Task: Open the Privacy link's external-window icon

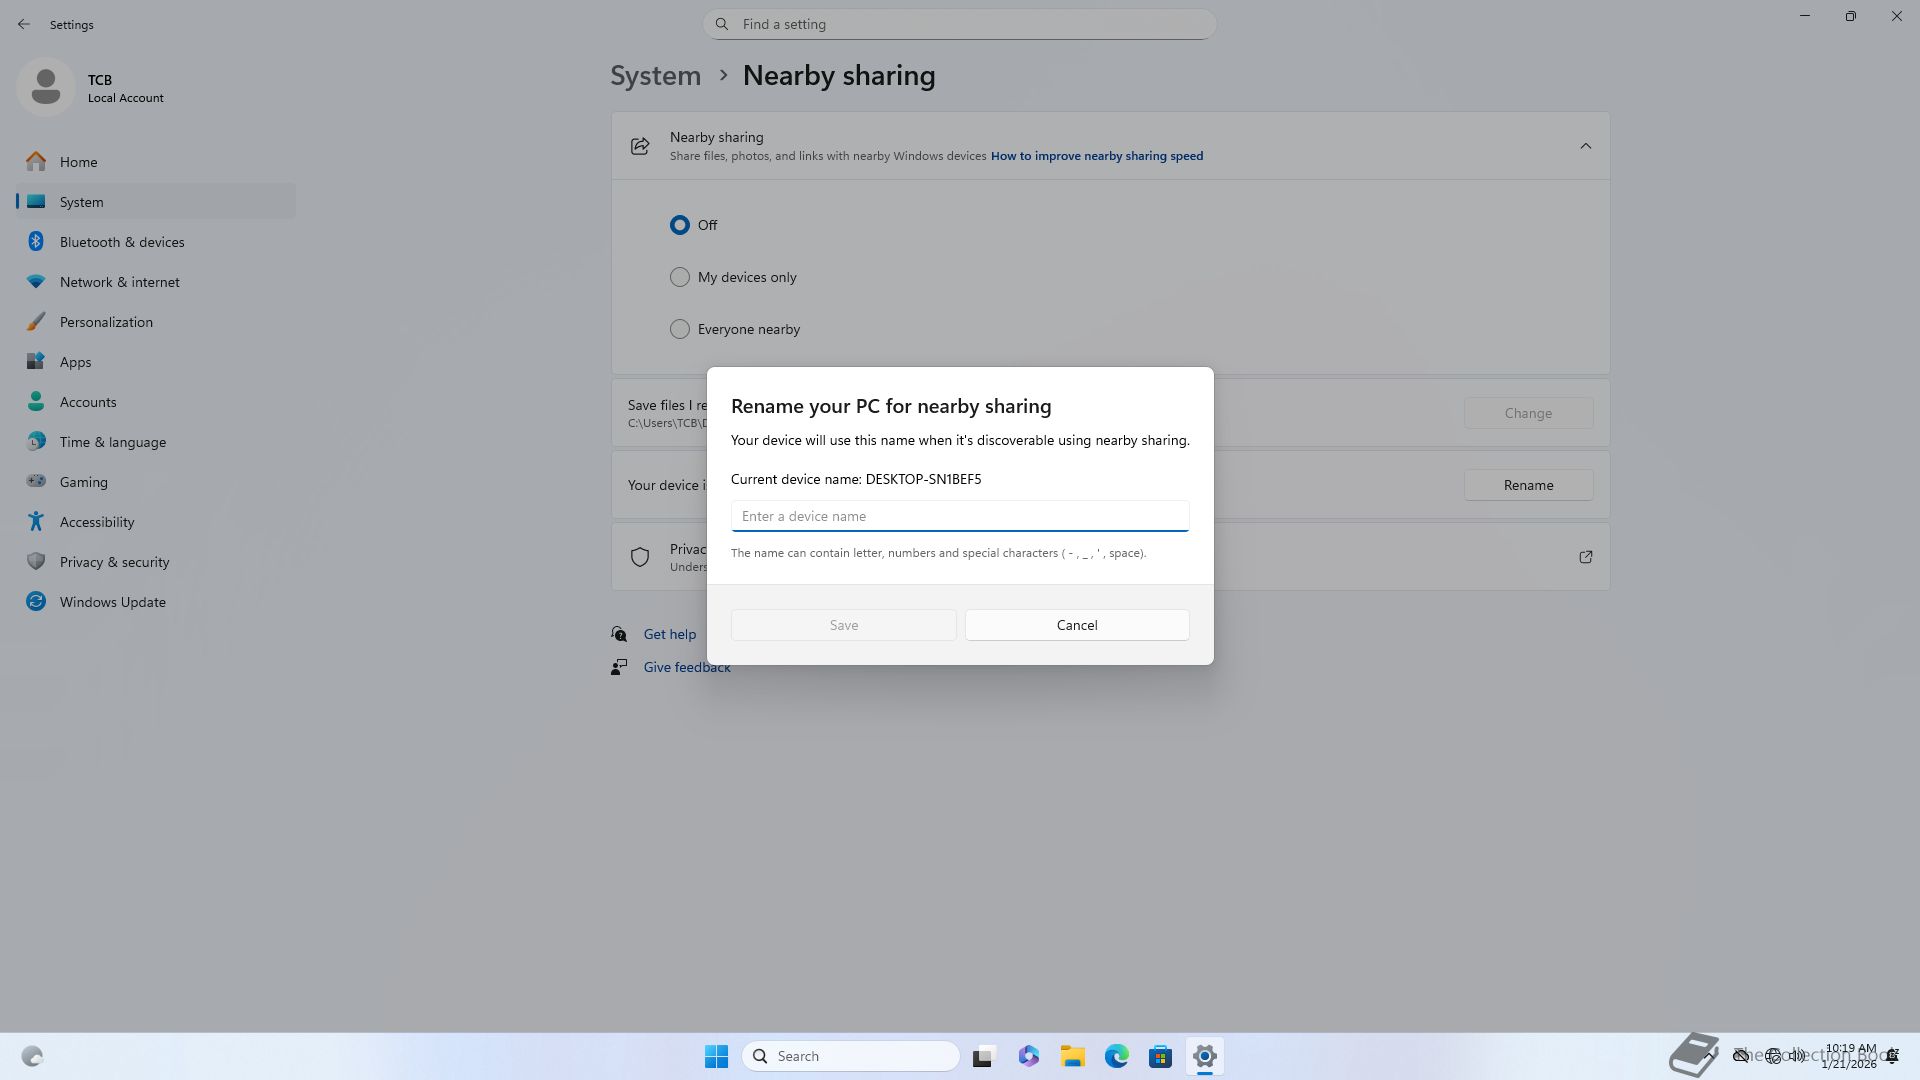Action: 1585,557
